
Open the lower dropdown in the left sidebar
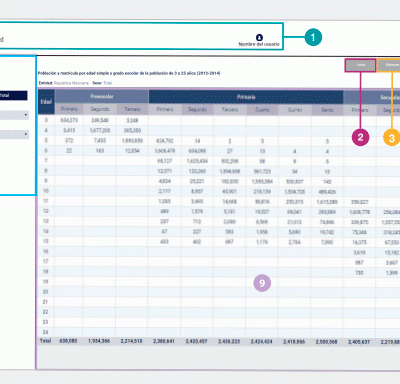click(14, 134)
